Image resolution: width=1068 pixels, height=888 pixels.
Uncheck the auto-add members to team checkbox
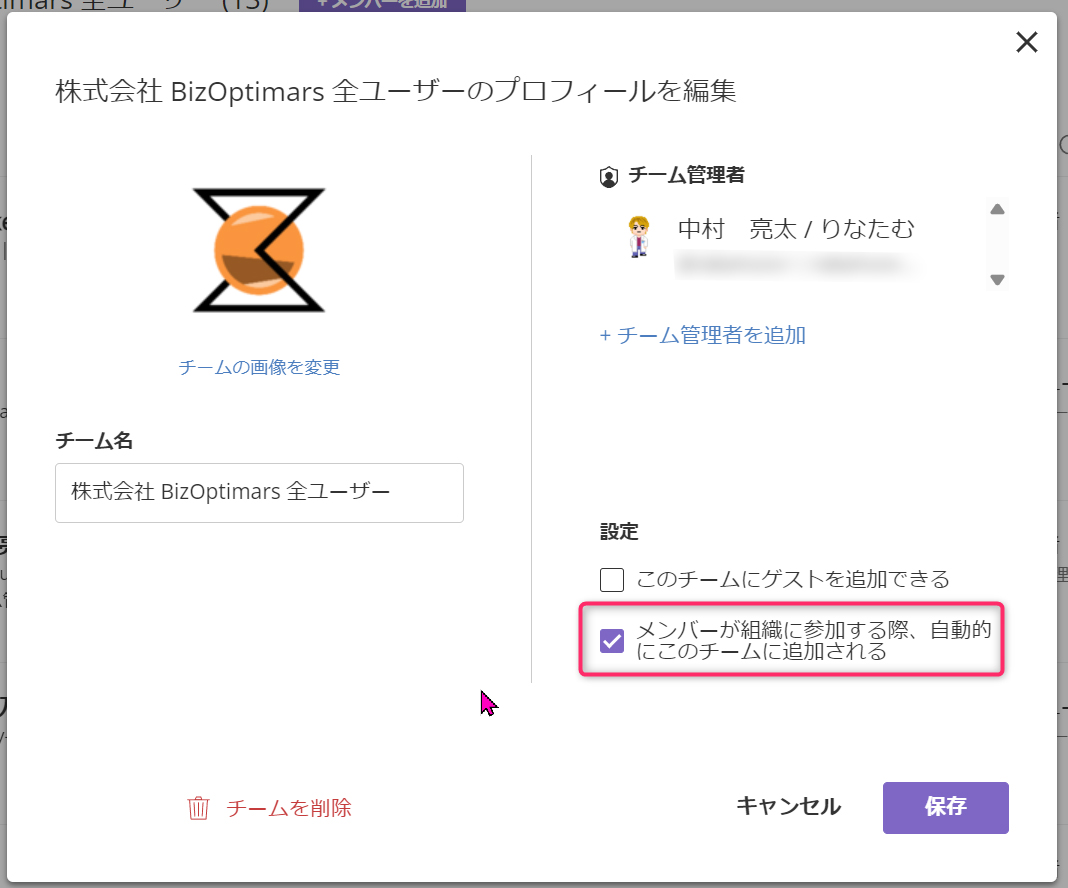[x=612, y=641]
